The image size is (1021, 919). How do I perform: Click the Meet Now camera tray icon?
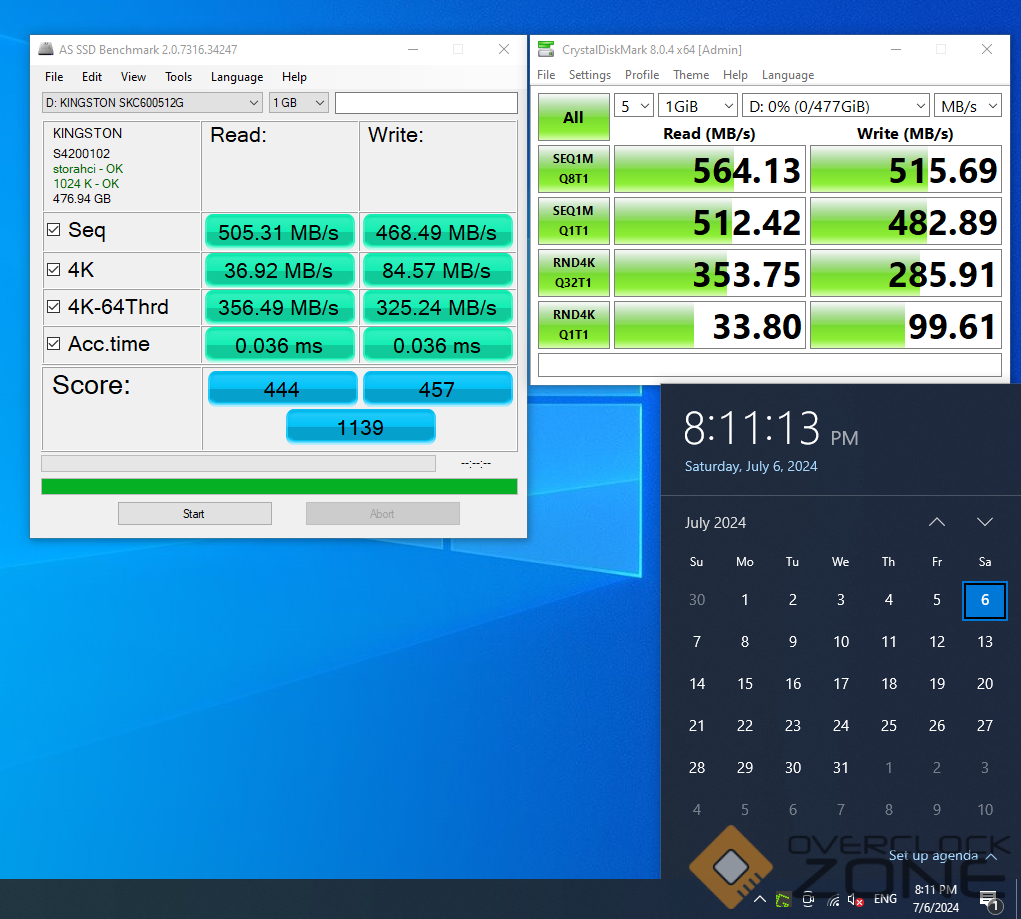point(809,900)
